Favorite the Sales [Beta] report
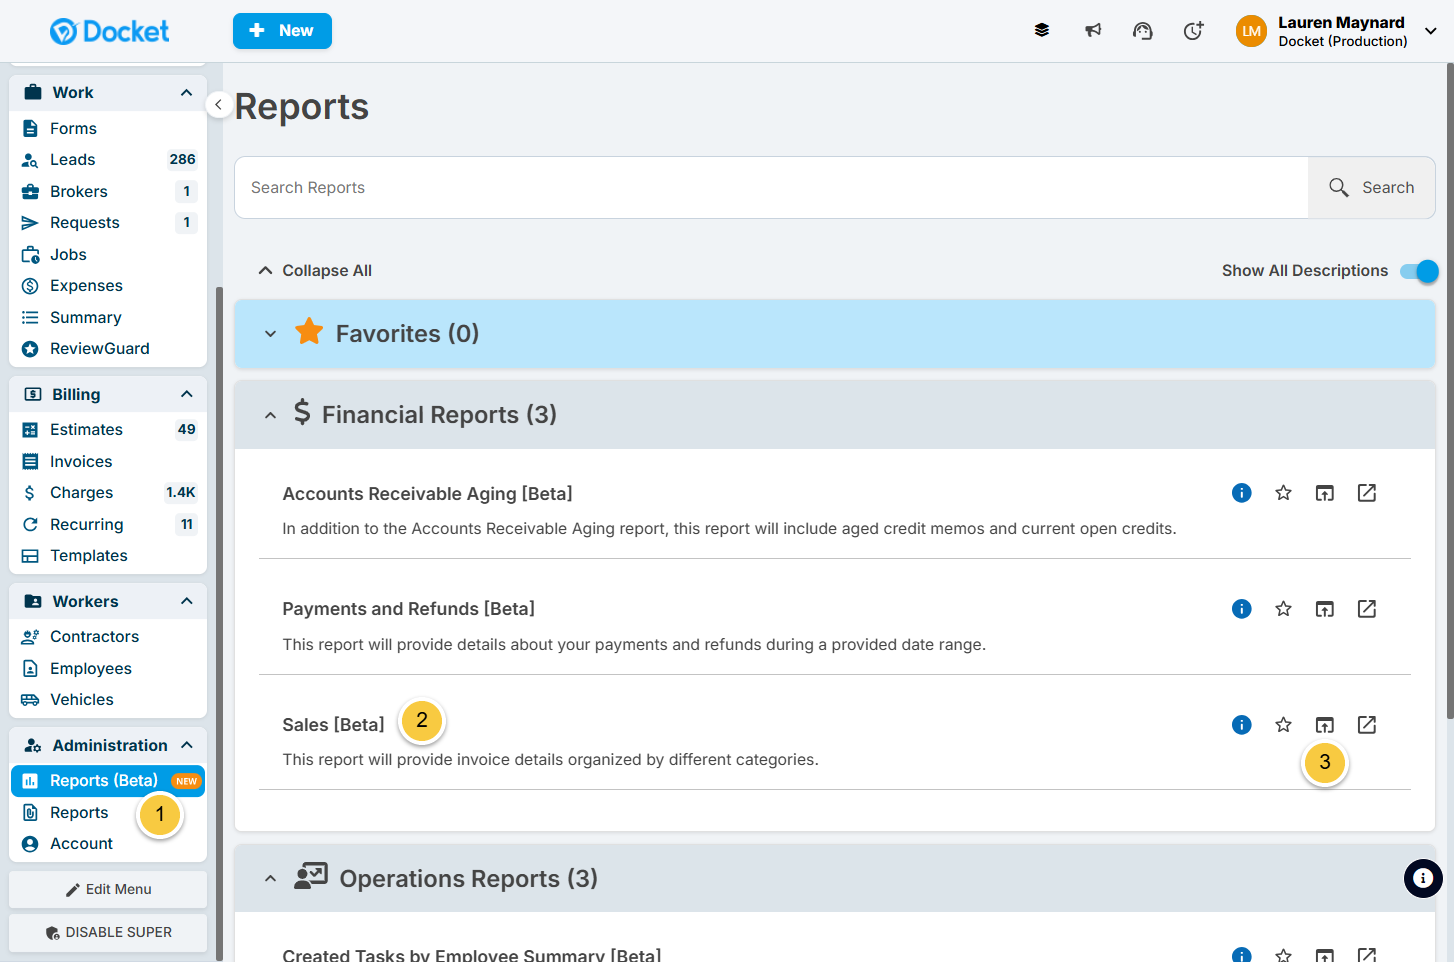The image size is (1454, 962). pos(1284,725)
